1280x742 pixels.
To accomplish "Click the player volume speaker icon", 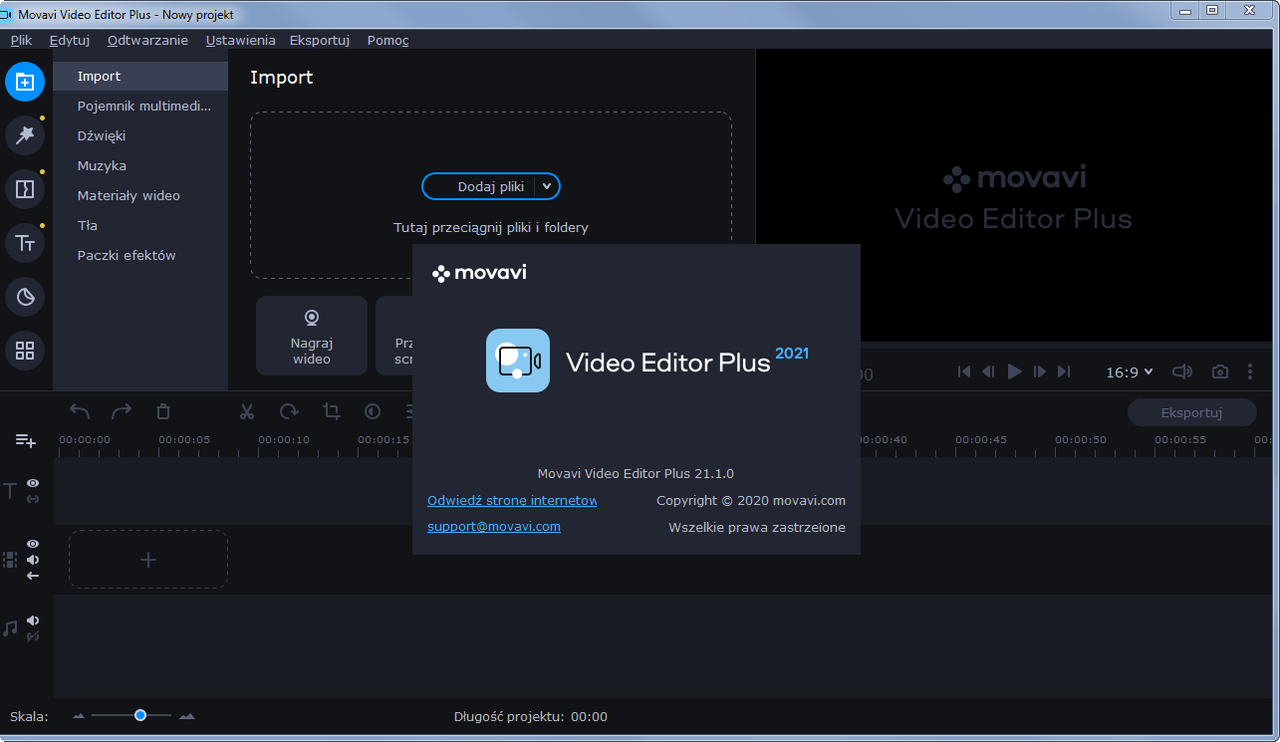I will tap(1182, 372).
